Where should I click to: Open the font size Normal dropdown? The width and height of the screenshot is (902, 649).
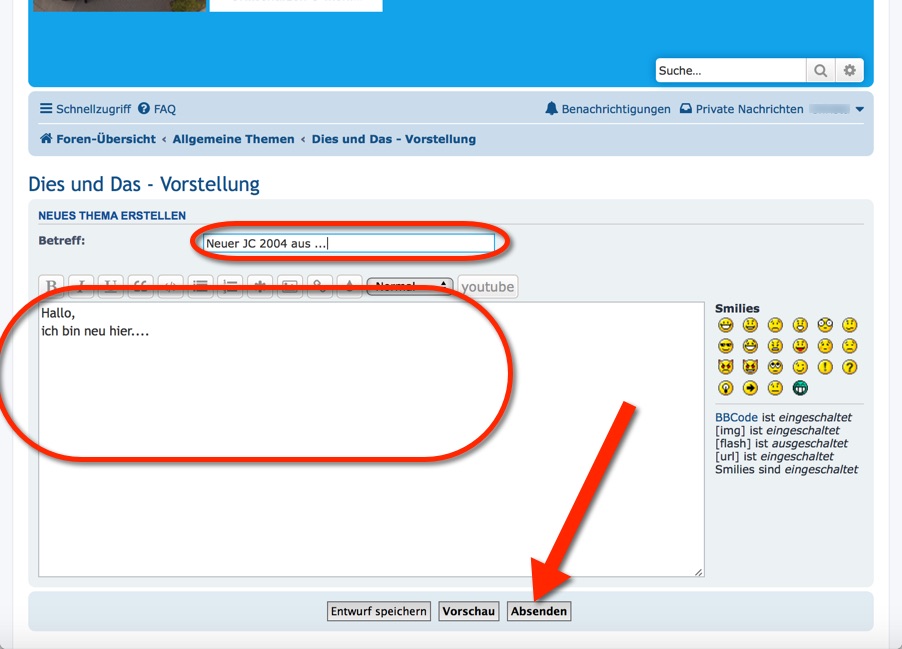click(410, 287)
